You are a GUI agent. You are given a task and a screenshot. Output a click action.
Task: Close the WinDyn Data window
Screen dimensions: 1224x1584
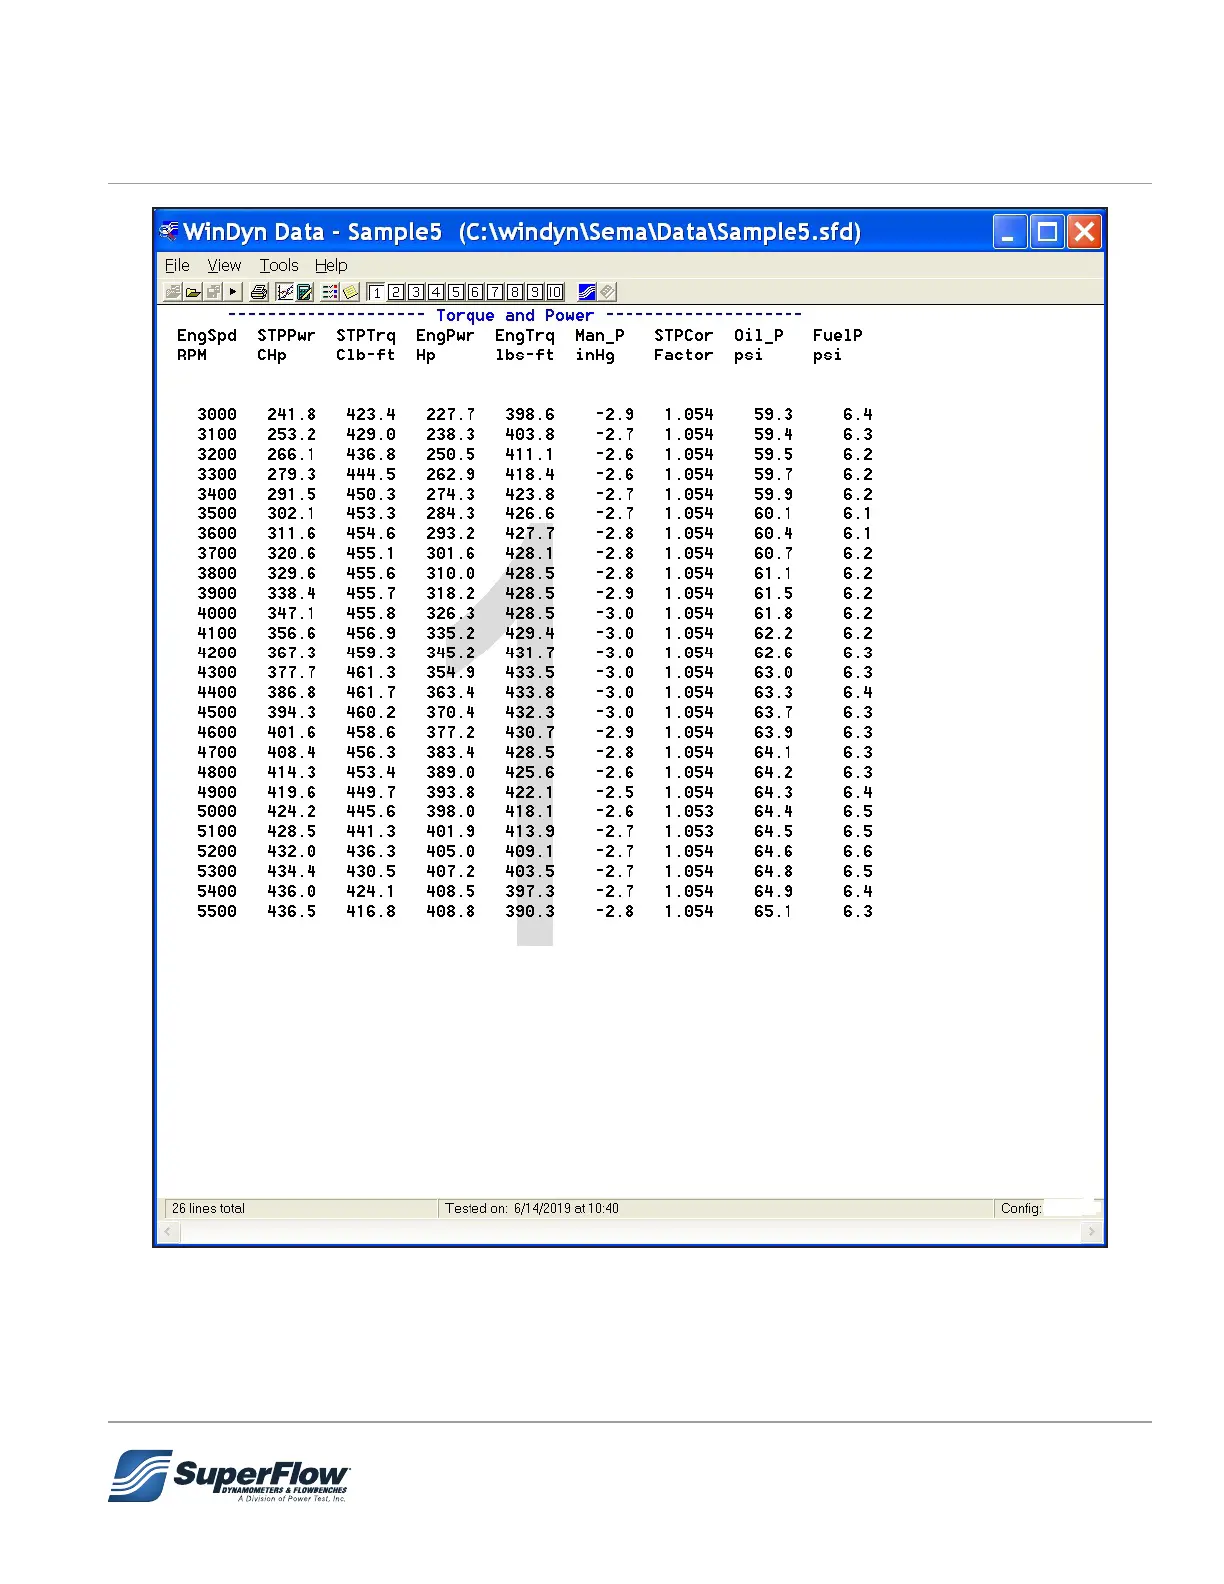[x=1084, y=232]
